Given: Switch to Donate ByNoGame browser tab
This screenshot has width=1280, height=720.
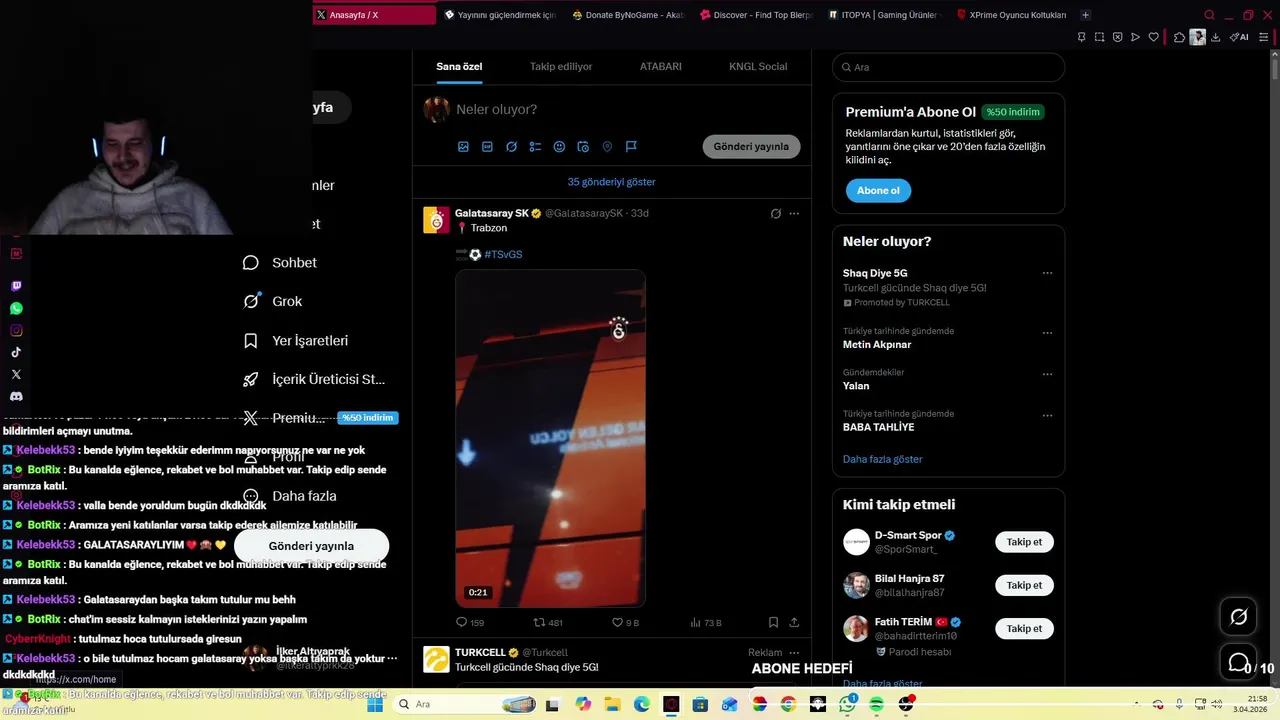Looking at the screenshot, I should pos(628,15).
